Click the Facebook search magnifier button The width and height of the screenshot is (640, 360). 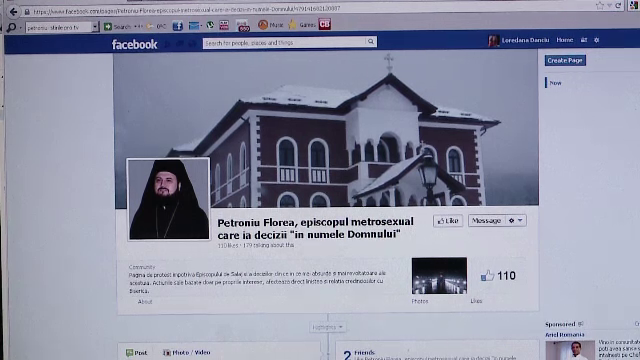click(371, 42)
